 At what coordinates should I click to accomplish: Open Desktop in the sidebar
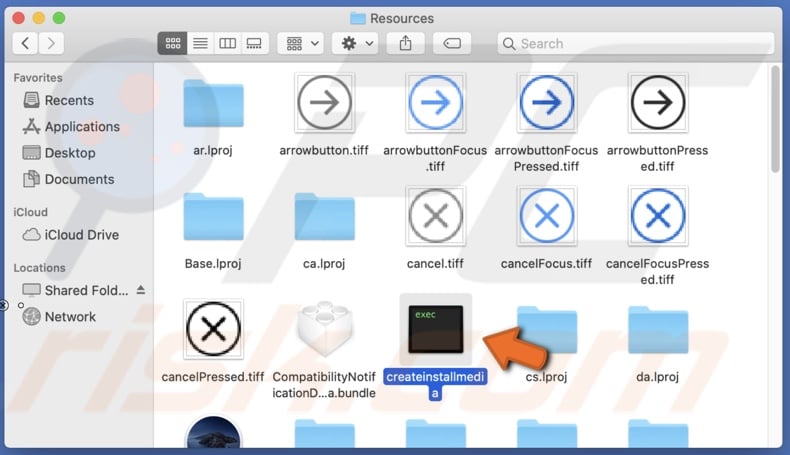[59, 153]
